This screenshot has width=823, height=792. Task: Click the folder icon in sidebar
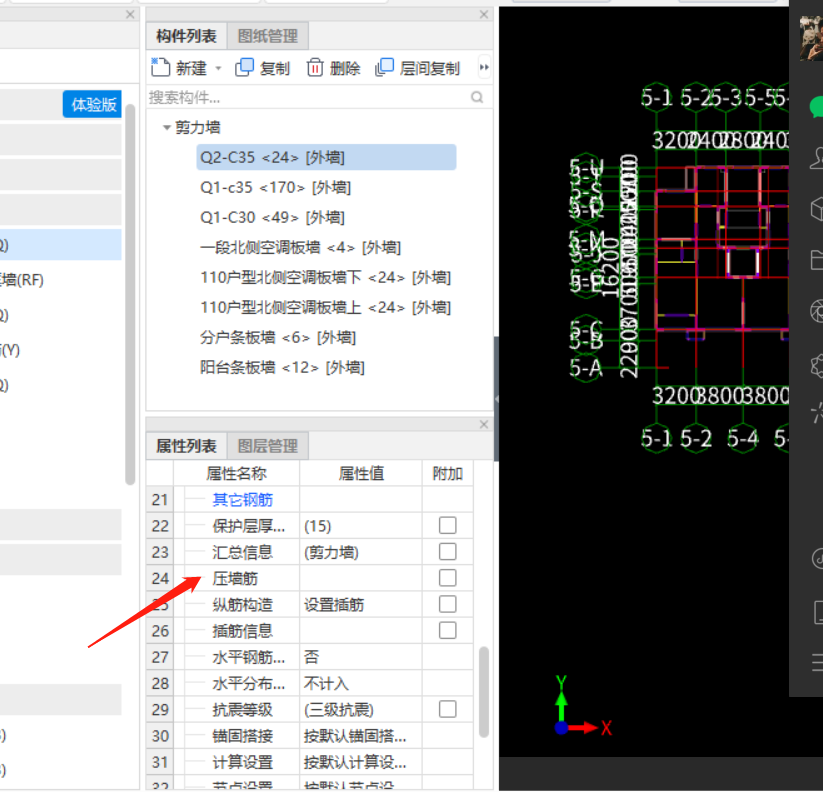[x=817, y=260]
